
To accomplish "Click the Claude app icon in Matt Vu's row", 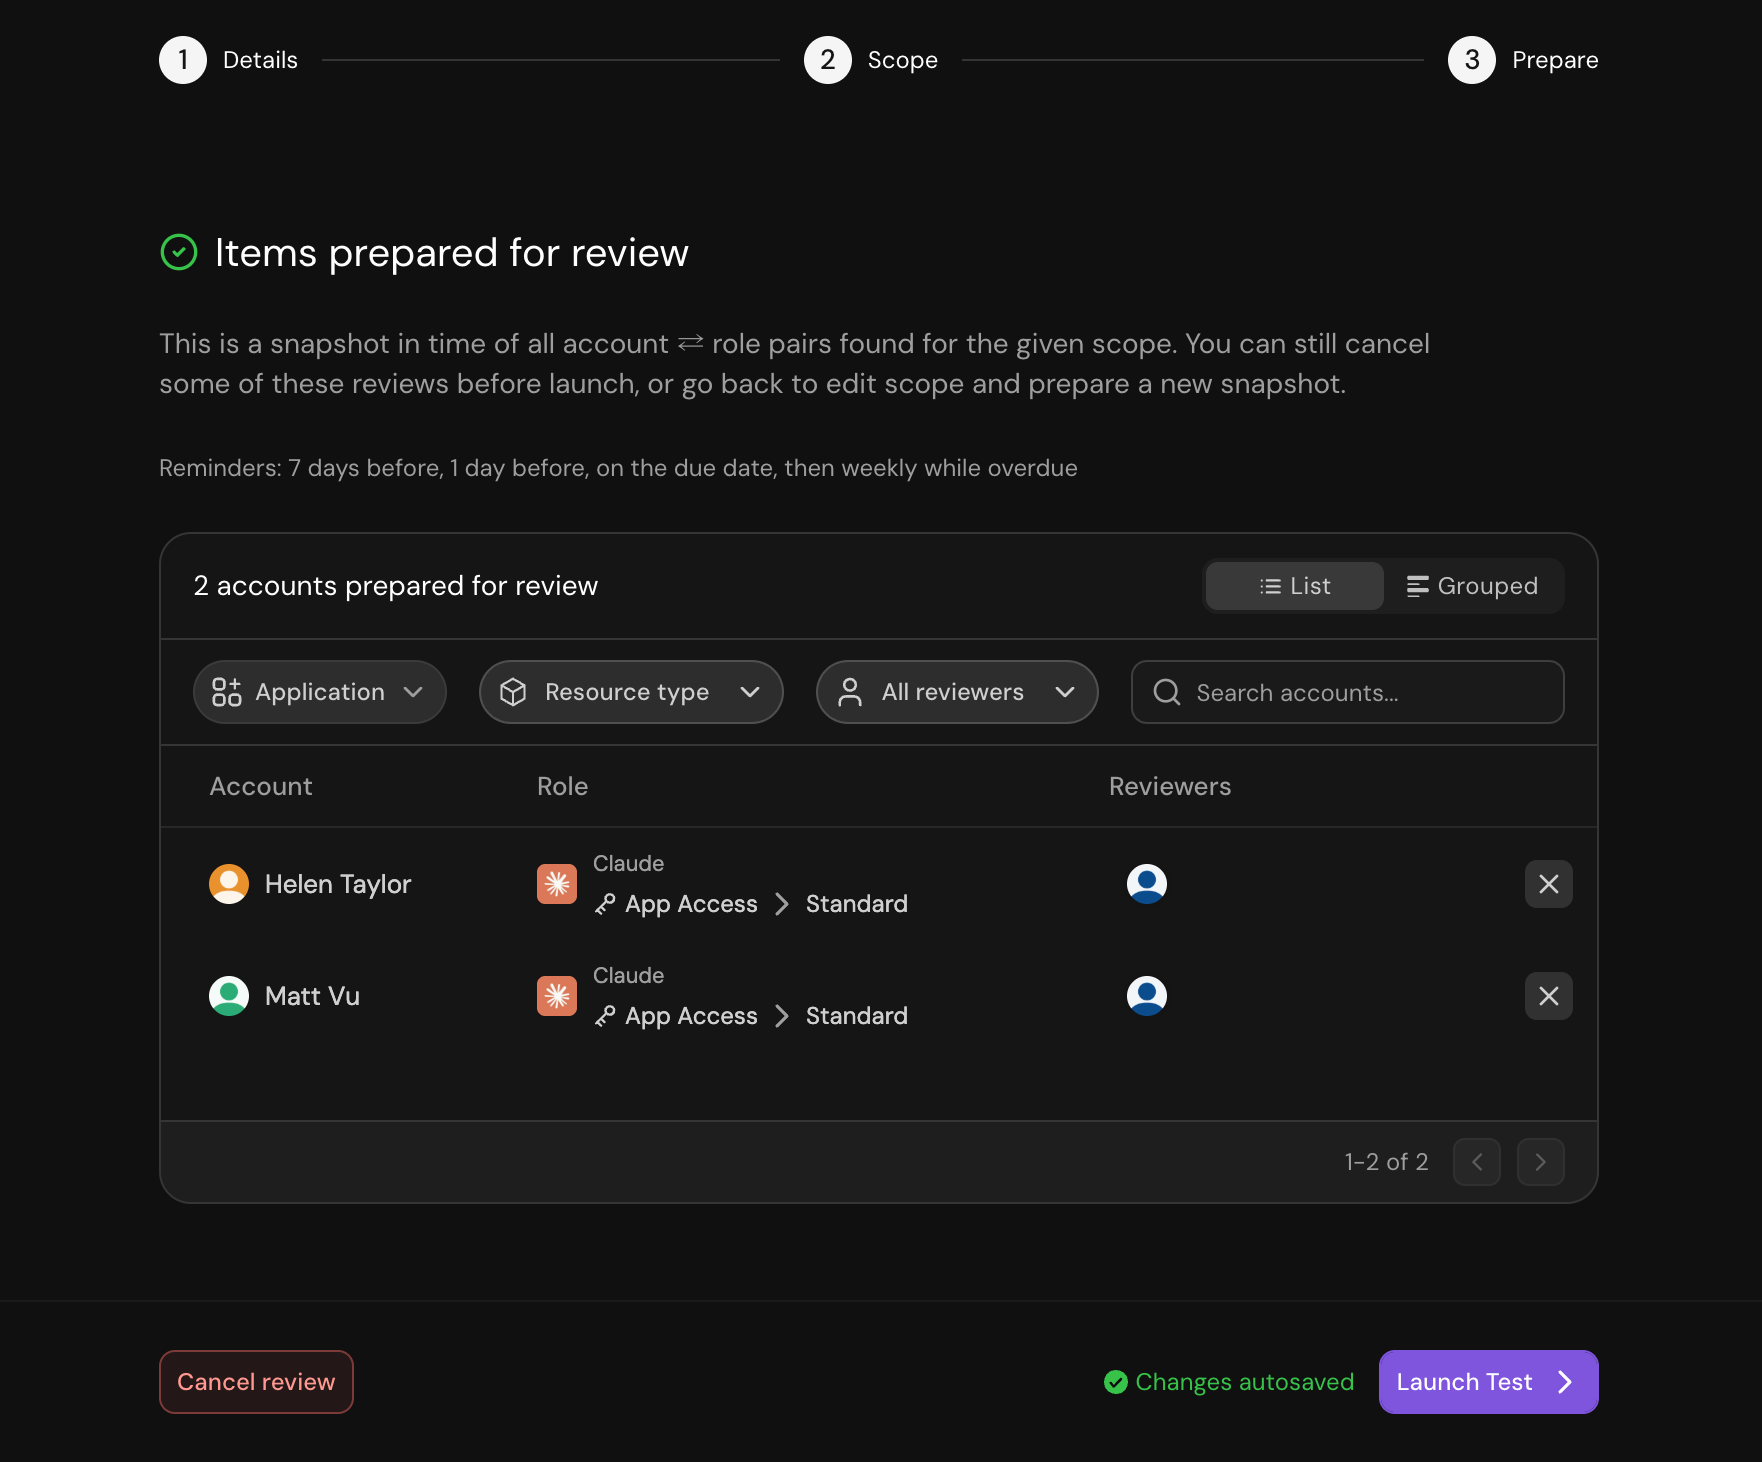I will coord(557,996).
